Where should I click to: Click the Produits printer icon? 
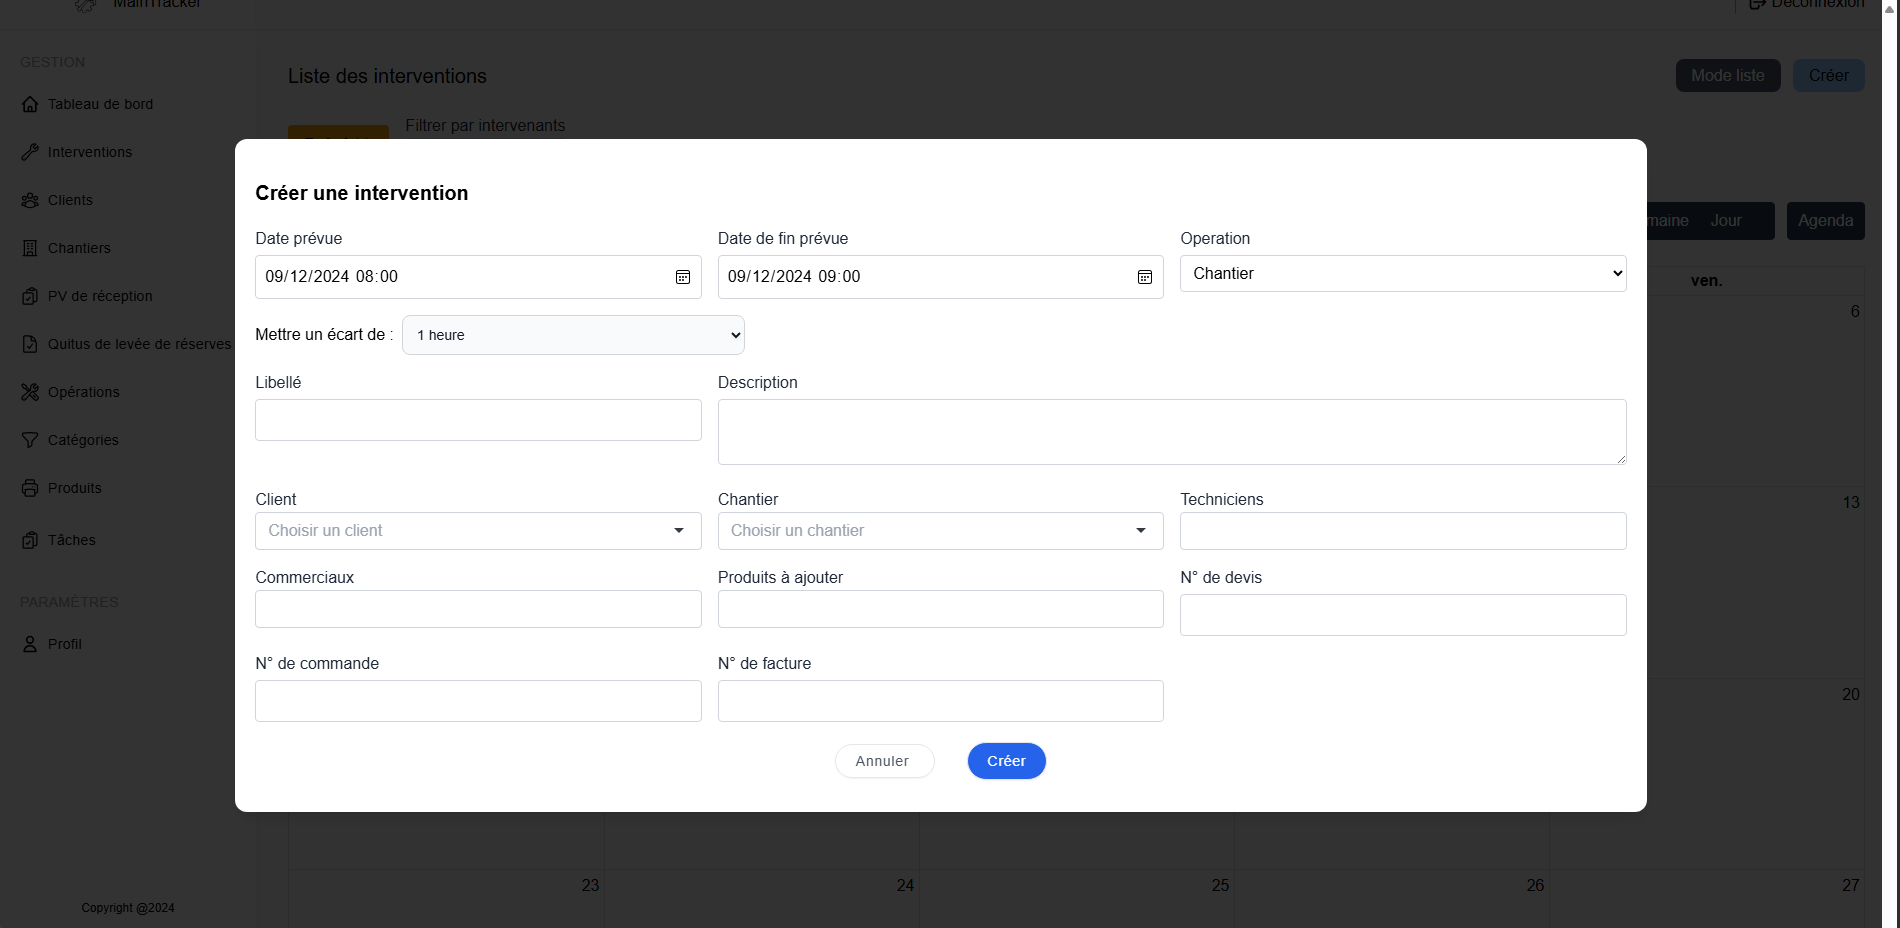pos(30,488)
